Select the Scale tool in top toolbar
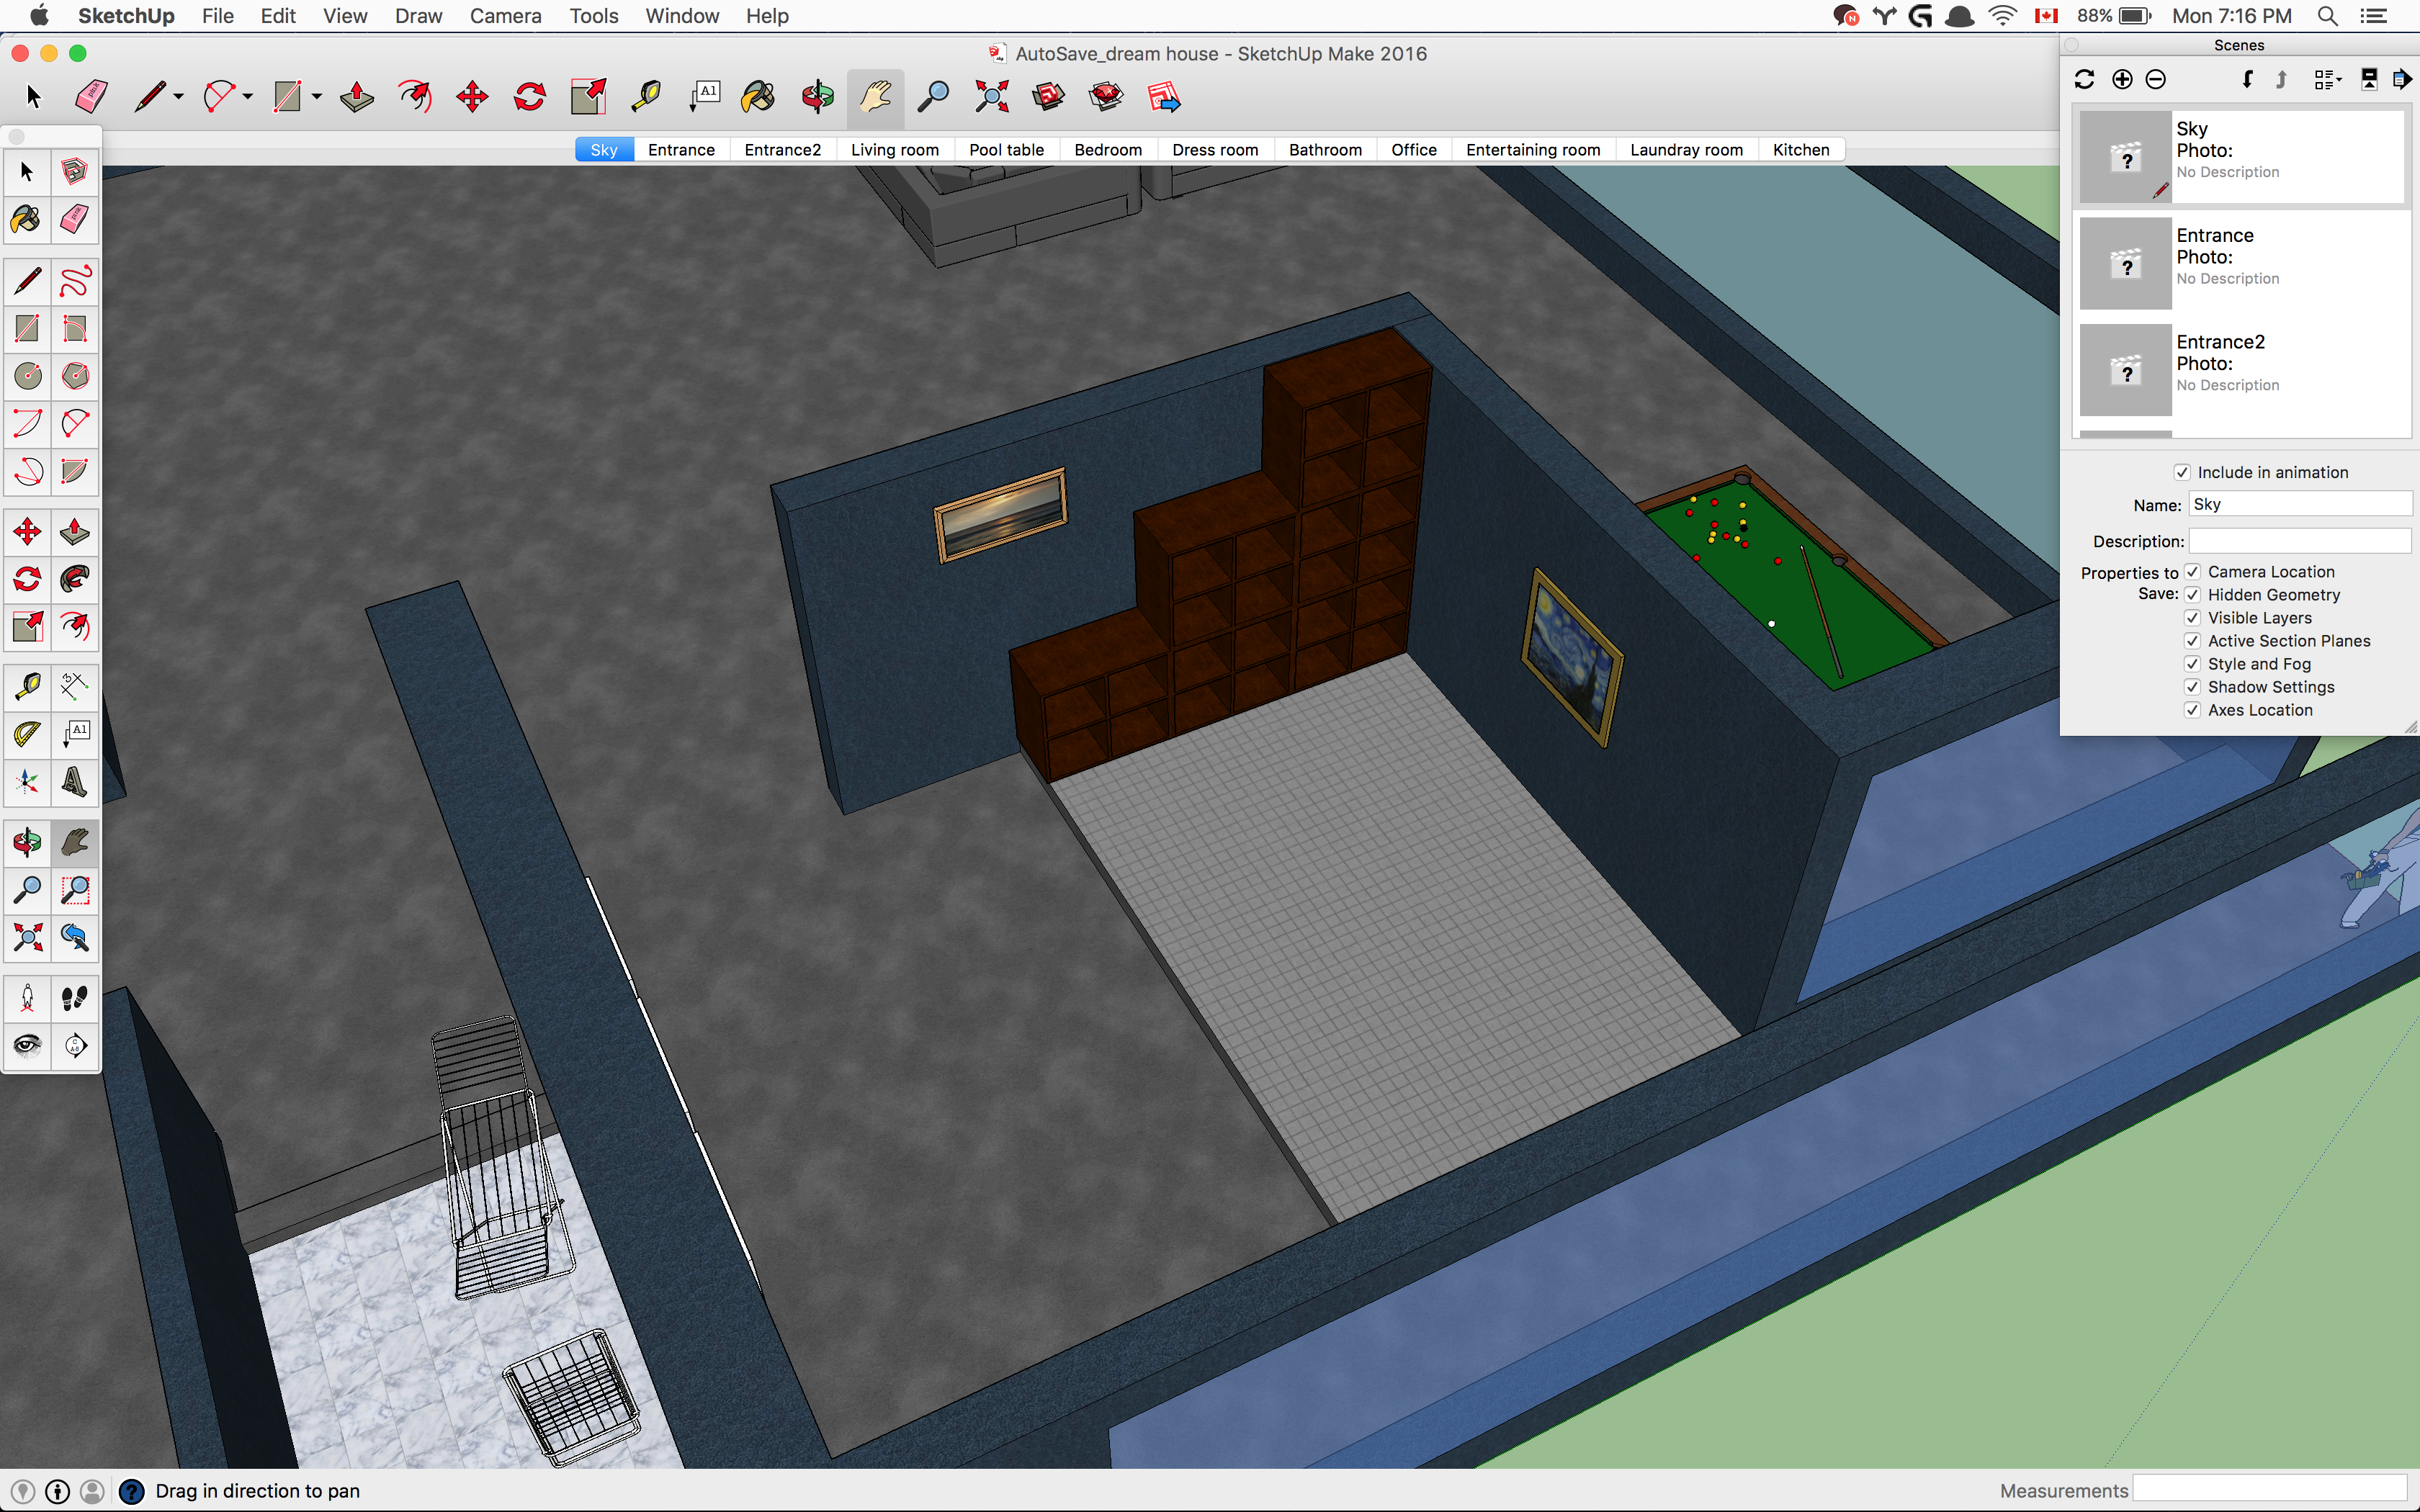The image size is (2420, 1512). [588, 97]
